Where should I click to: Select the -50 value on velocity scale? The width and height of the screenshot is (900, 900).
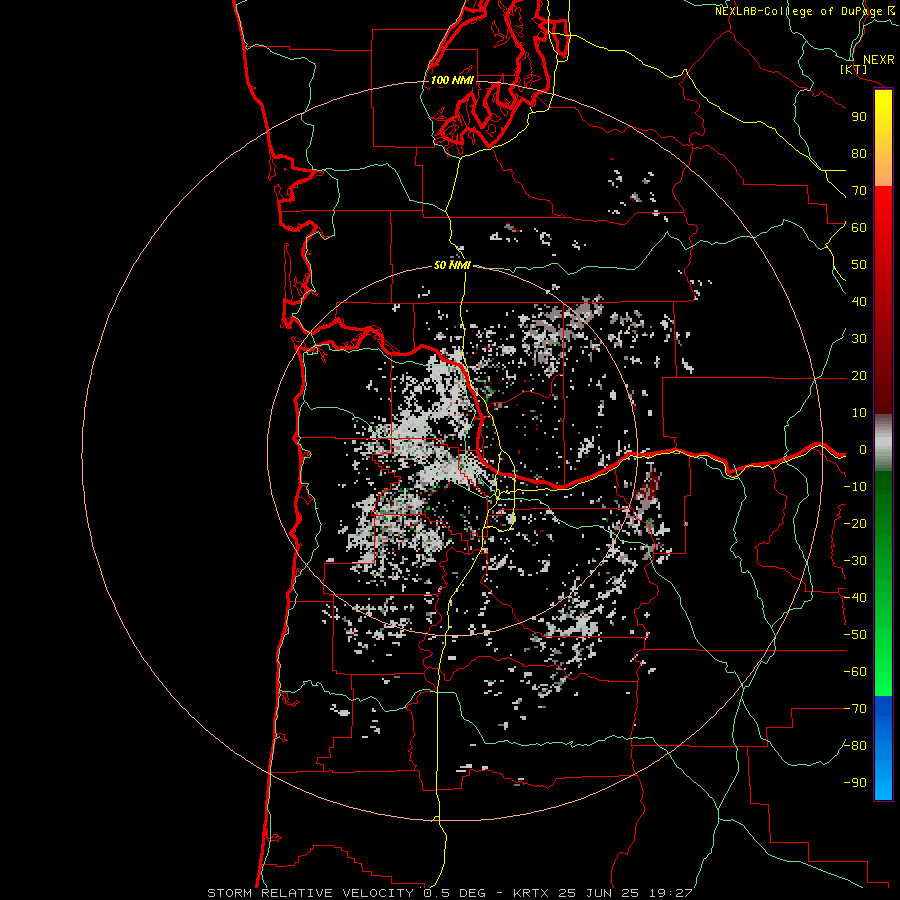[x=855, y=635]
